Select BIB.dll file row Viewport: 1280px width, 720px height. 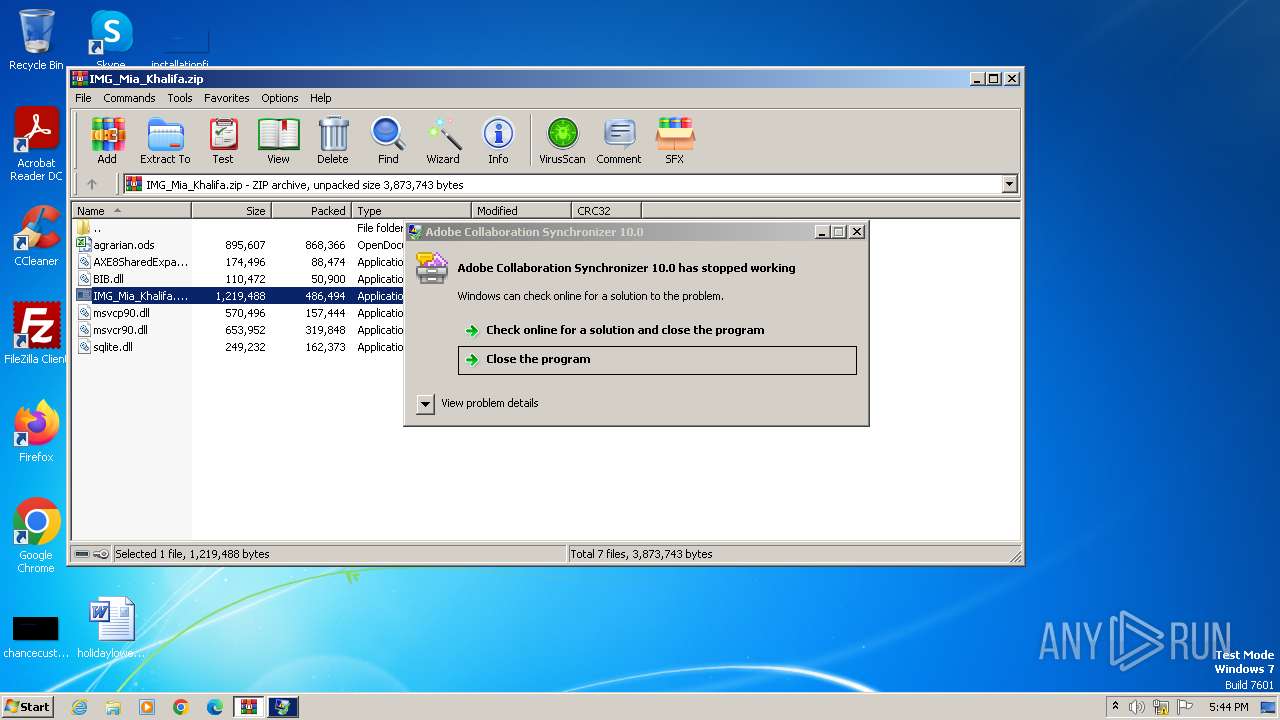point(239,279)
